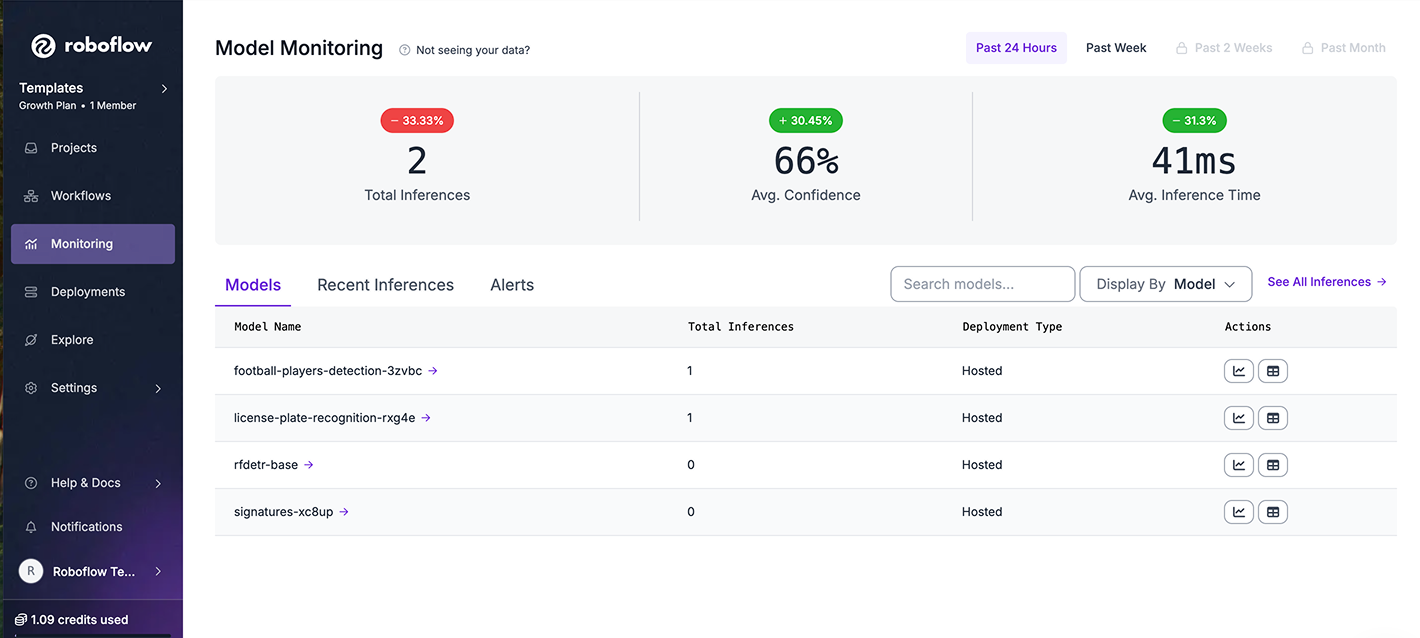Click the Explore icon in the sidebar
Screen dimensions: 1420x638
[x=31, y=340]
